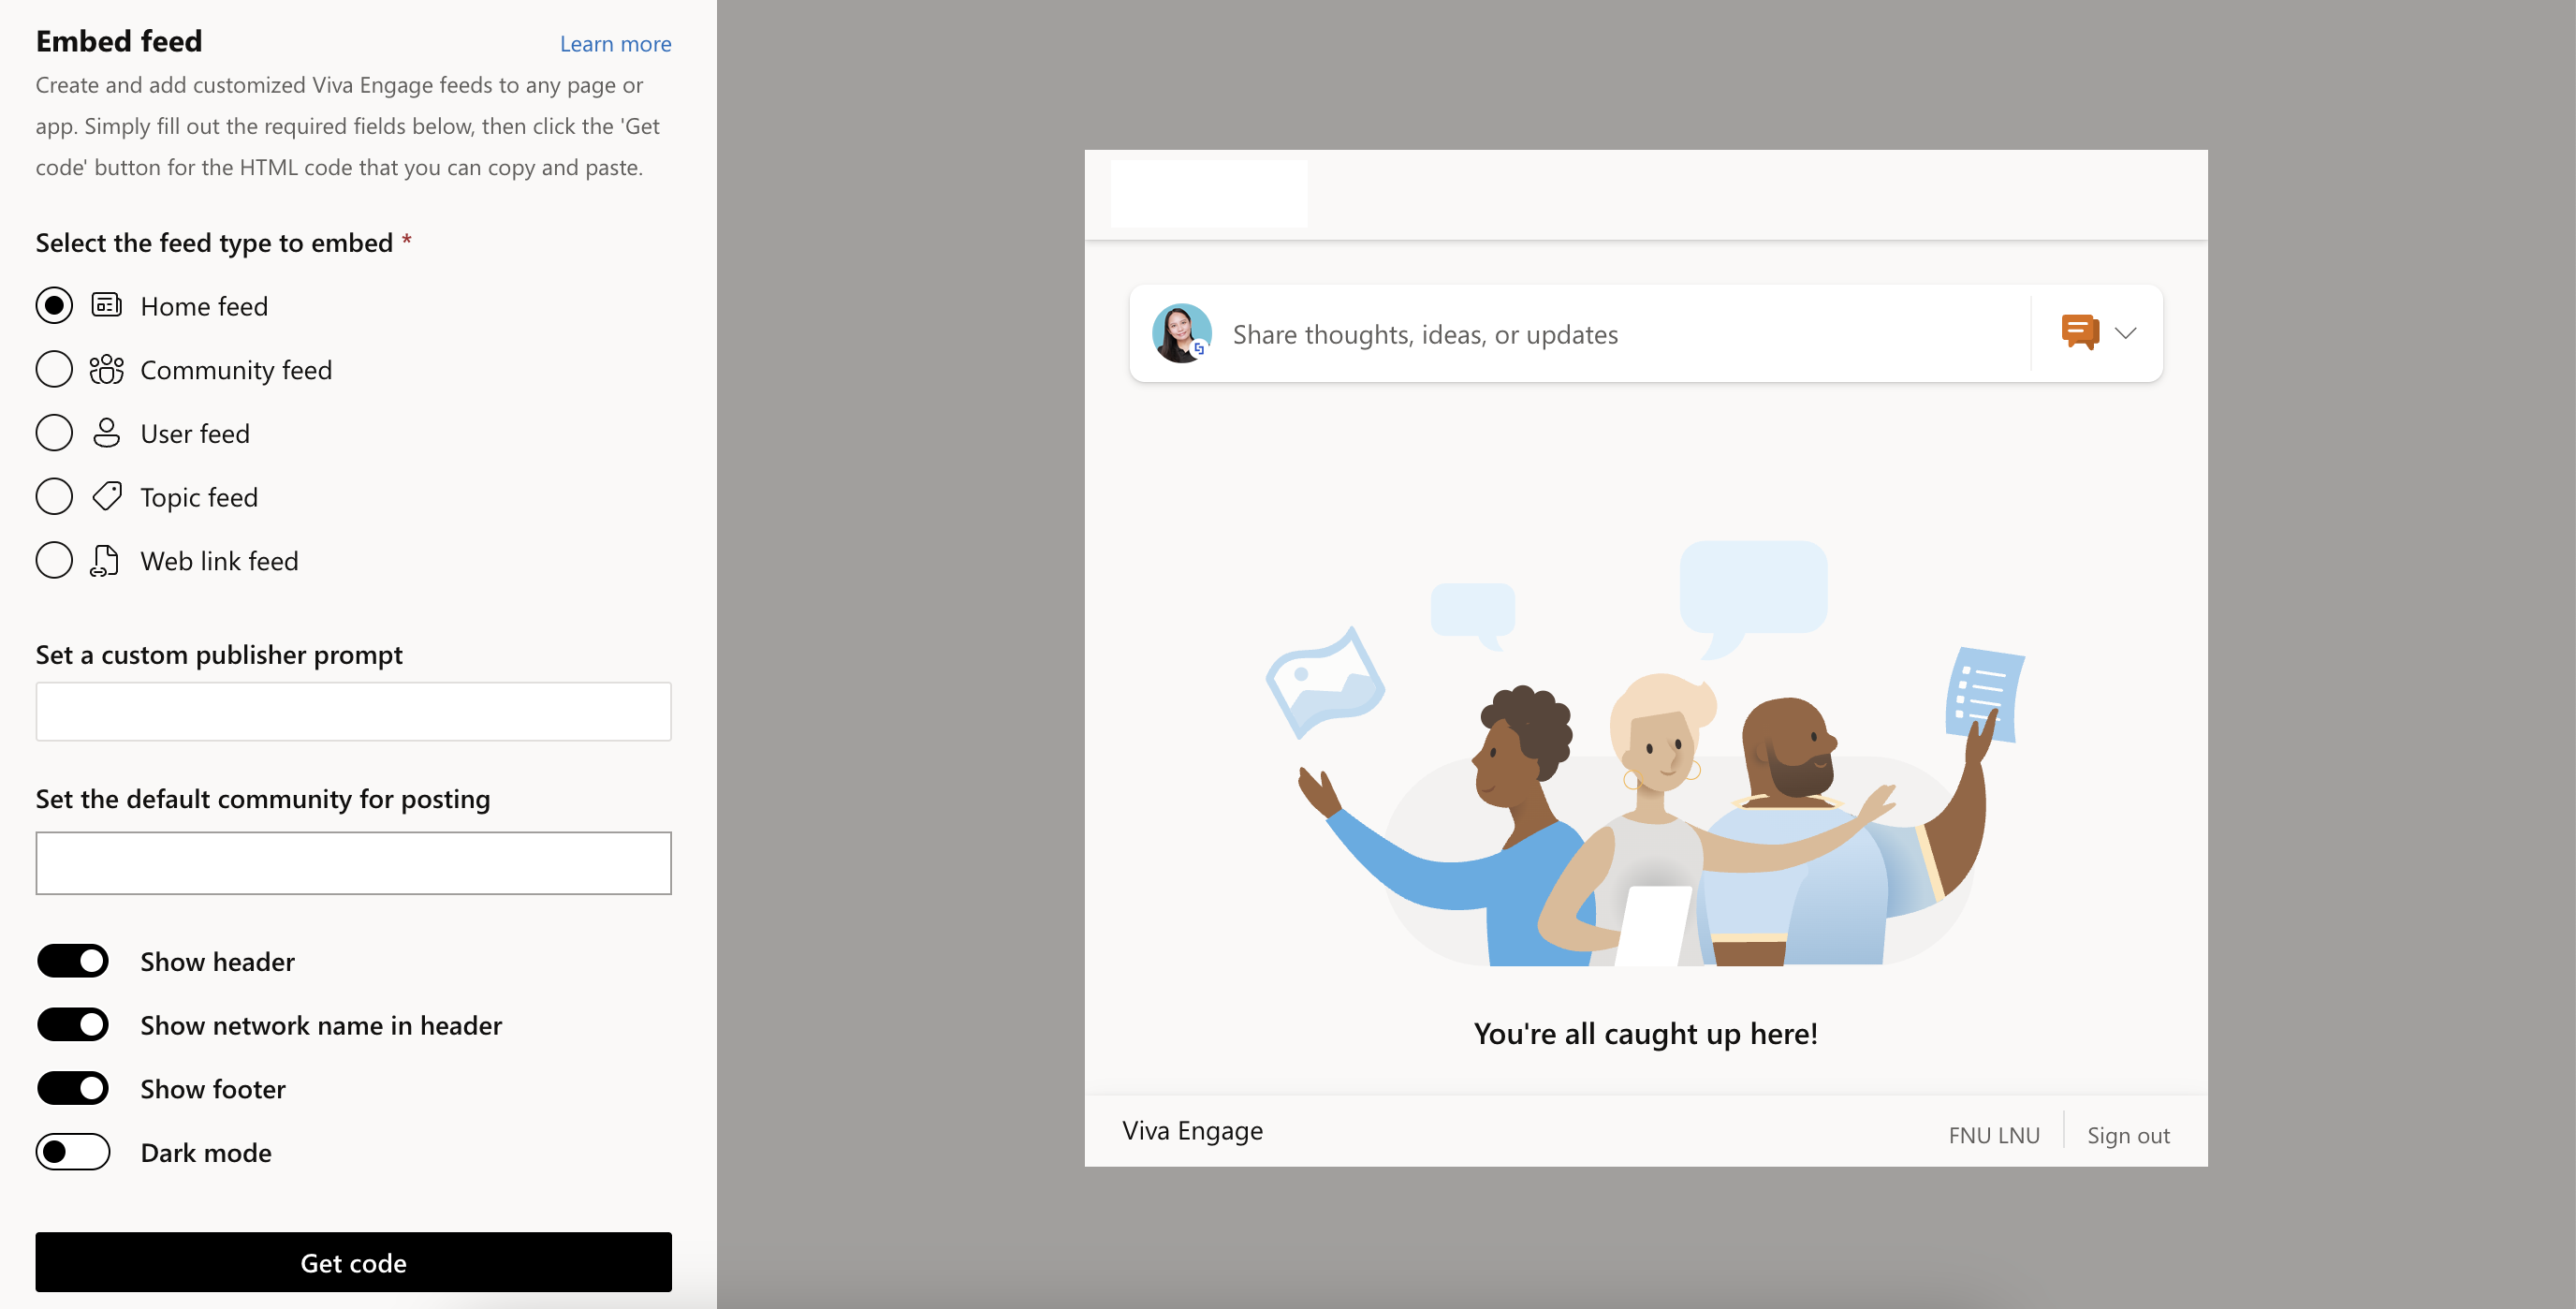This screenshot has height=1309, width=2576.
Task: Expand the post type chevron dropdown
Action: (x=2125, y=333)
